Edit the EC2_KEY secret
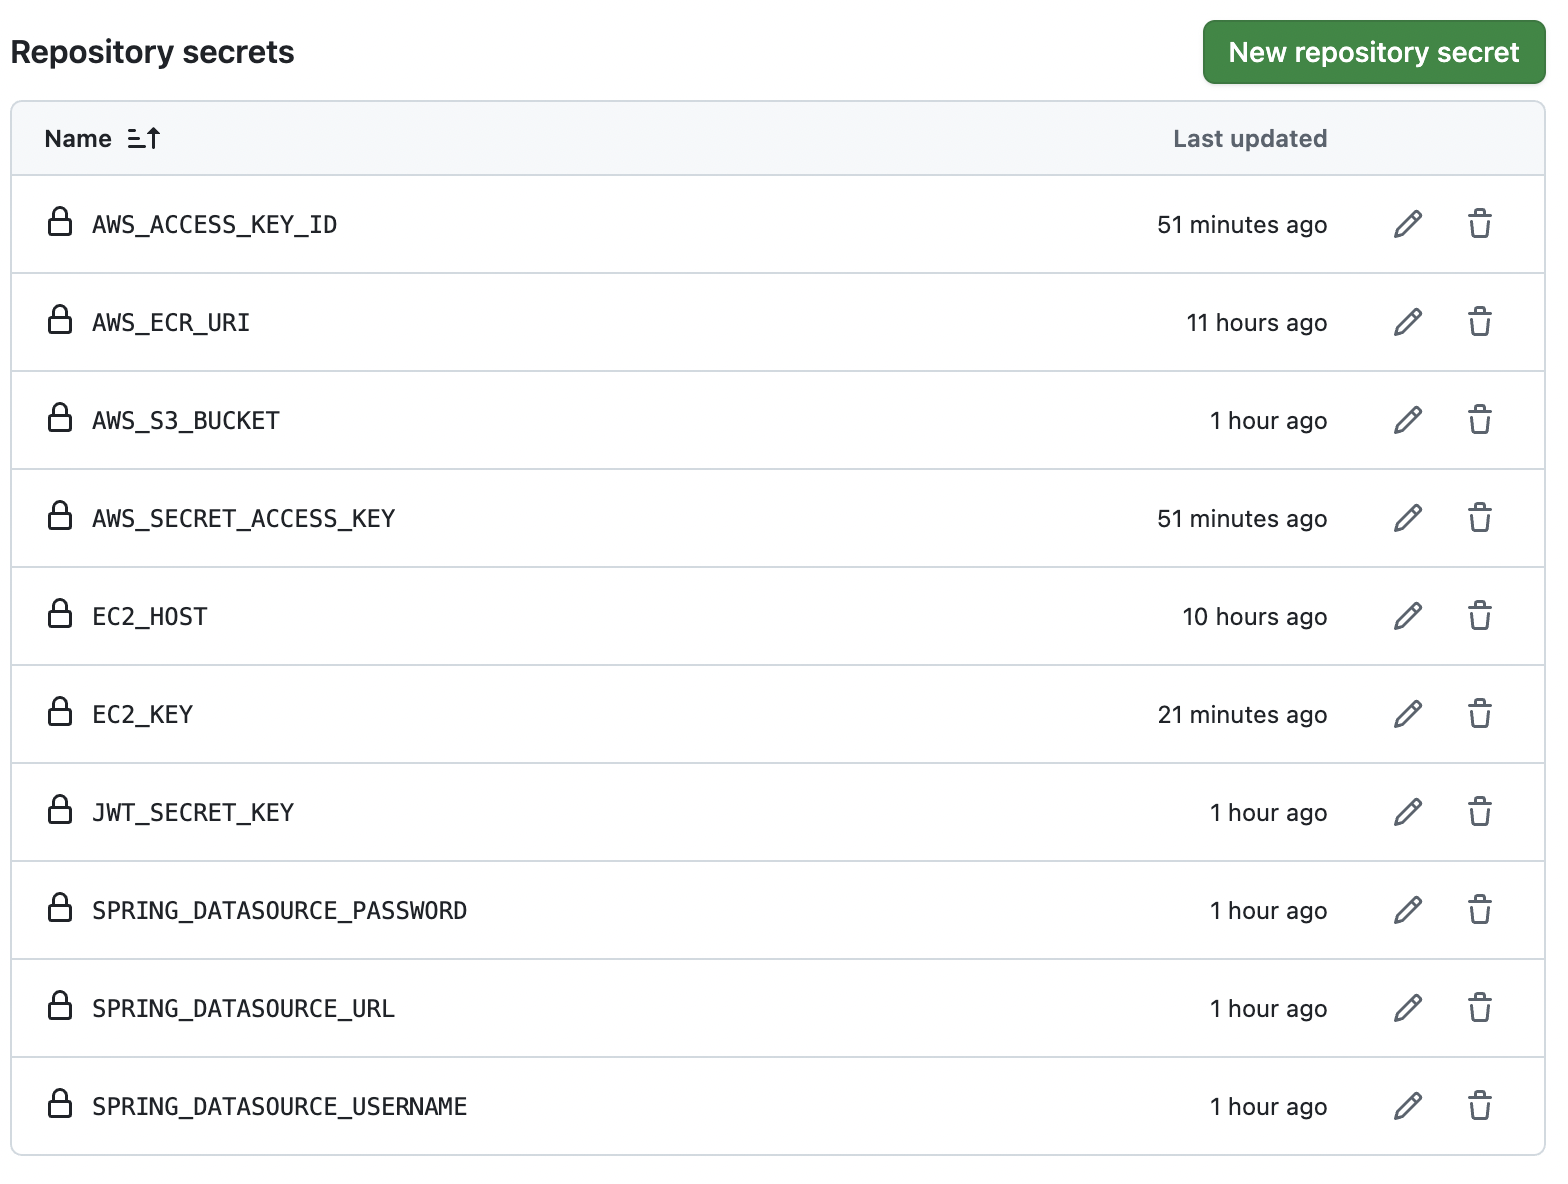The height and width of the screenshot is (1184, 1568). pyautogui.click(x=1408, y=714)
